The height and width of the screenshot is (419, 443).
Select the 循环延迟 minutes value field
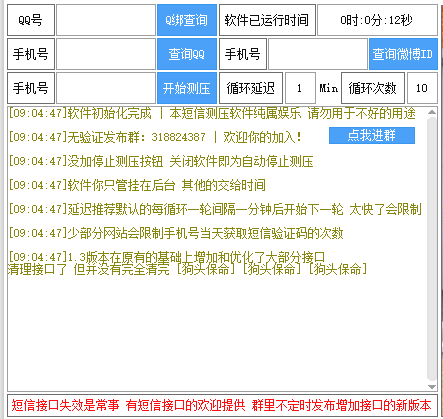pyautogui.click(x=300, y=88)
